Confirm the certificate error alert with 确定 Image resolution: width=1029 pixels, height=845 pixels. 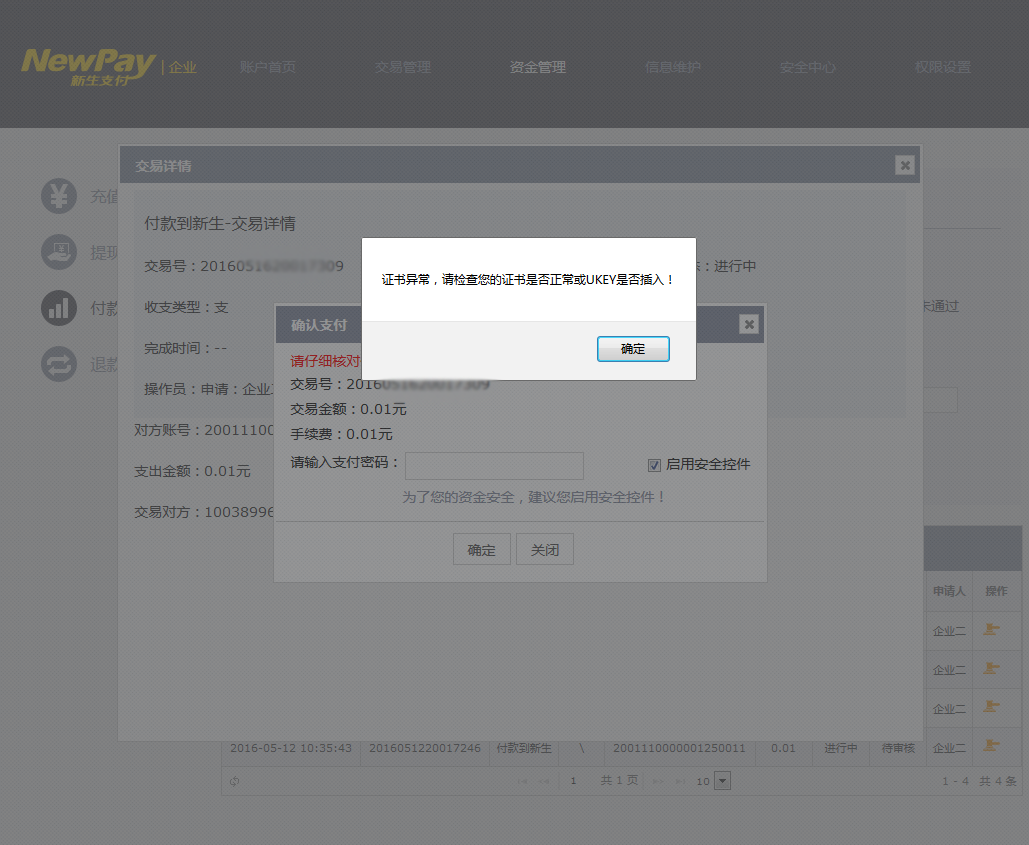tap(633, 348)
